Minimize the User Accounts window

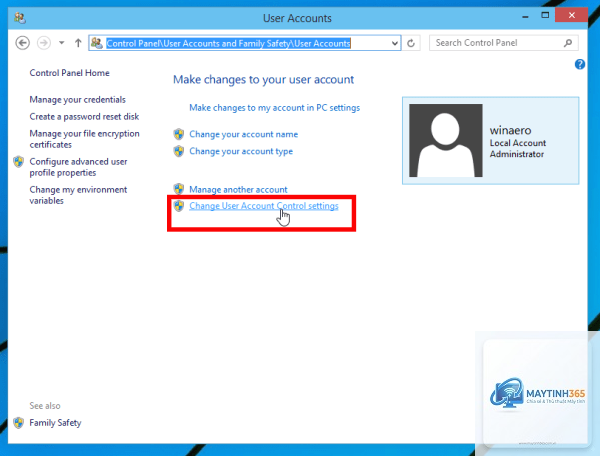(x=526, y=16)
